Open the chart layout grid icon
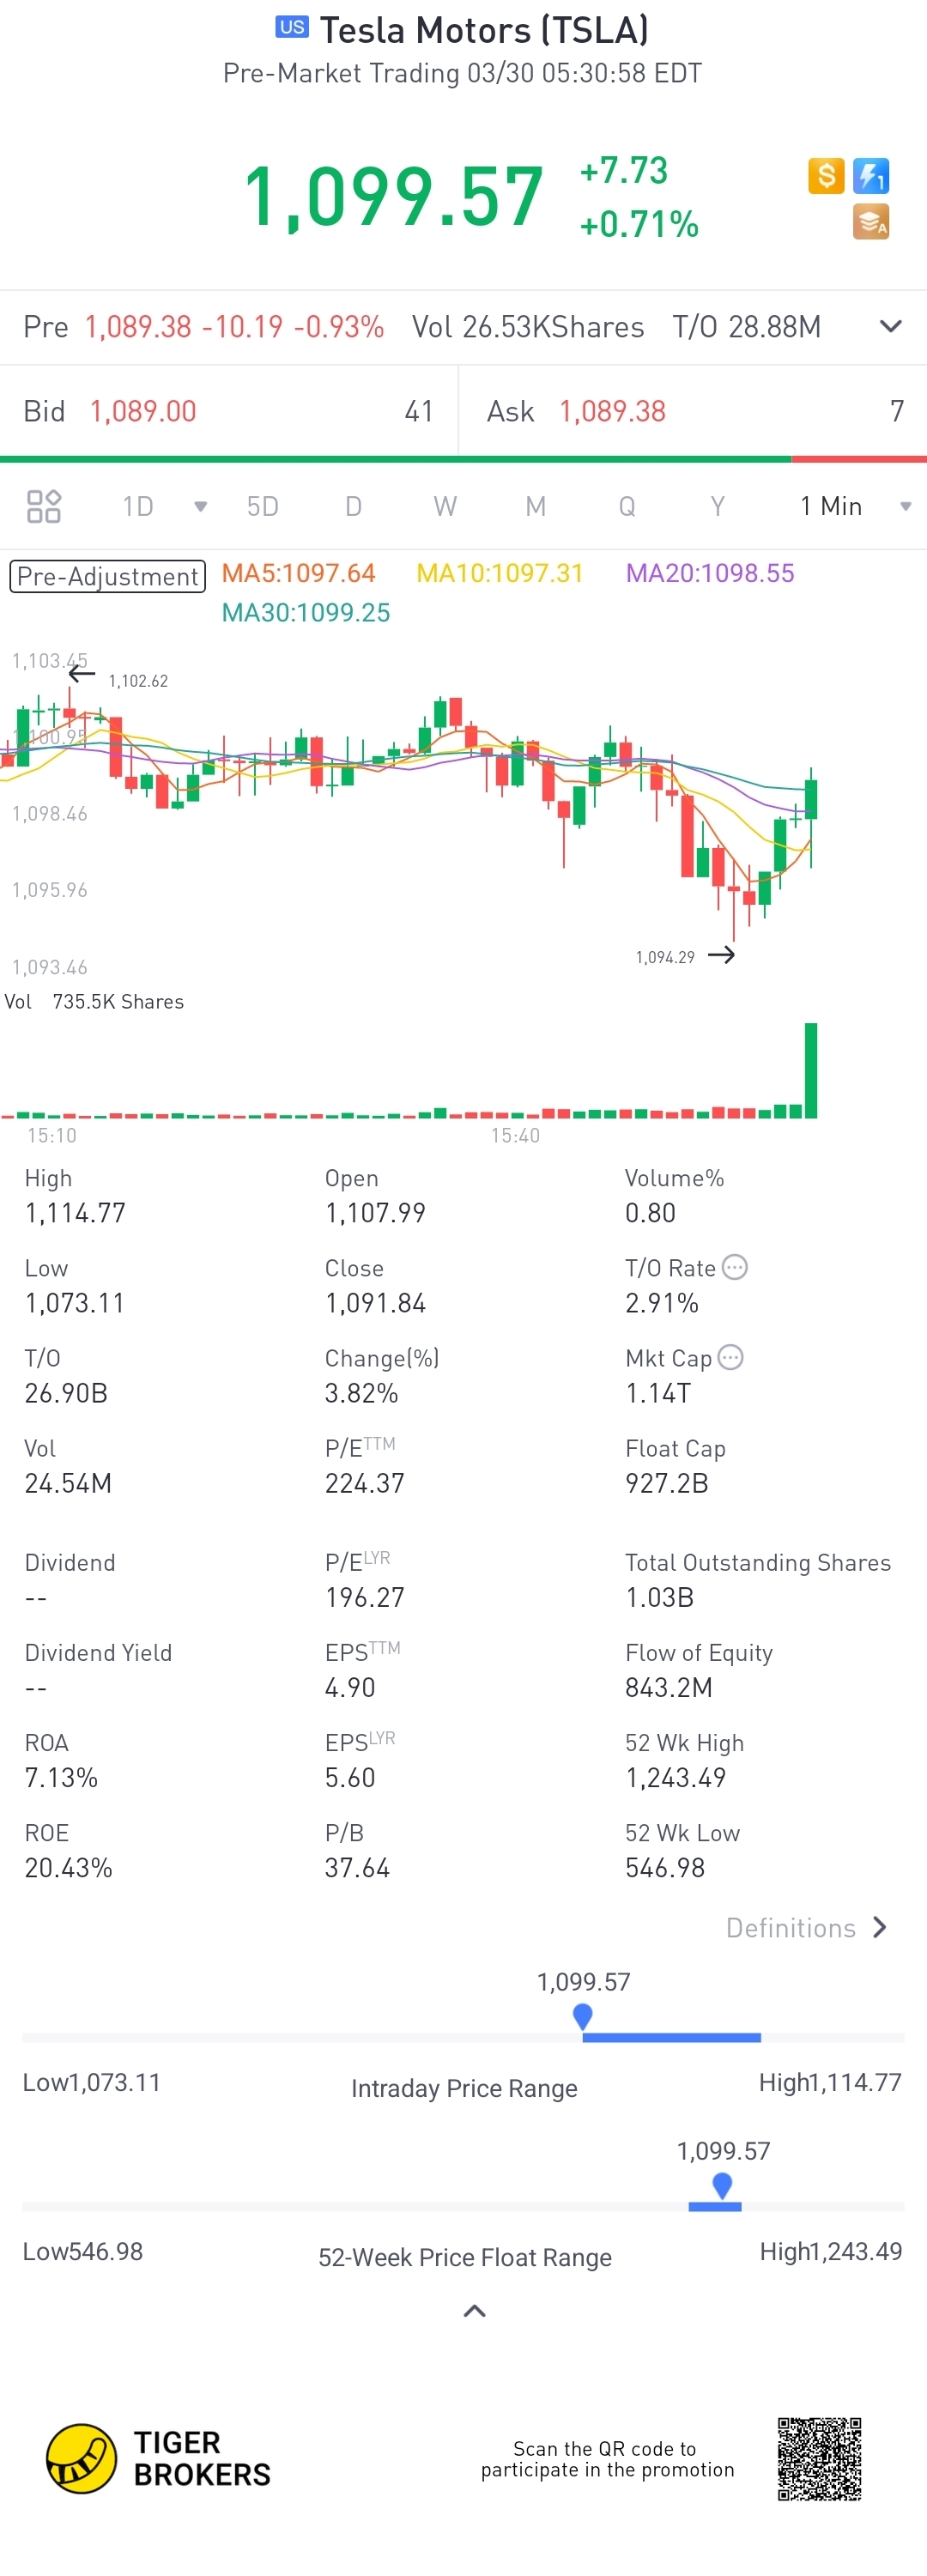 44,506
